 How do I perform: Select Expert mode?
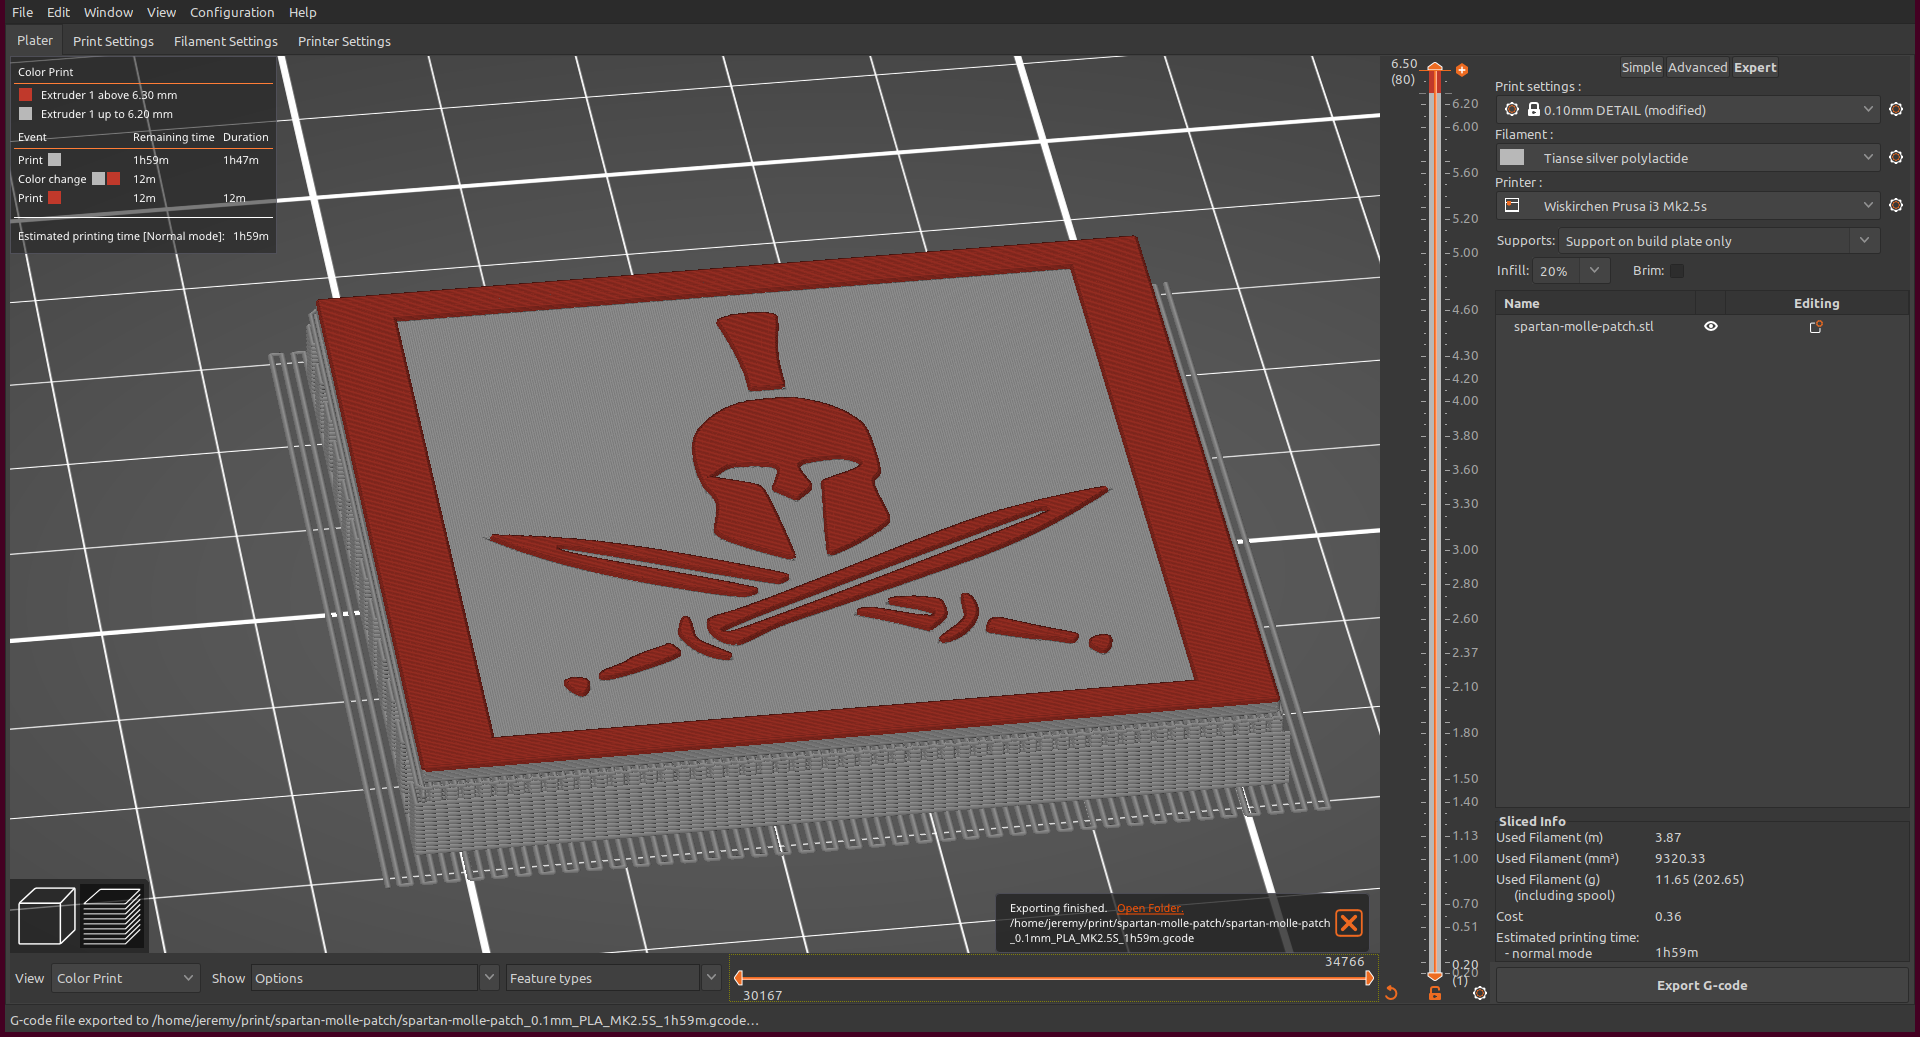[x=1755, y=67]
